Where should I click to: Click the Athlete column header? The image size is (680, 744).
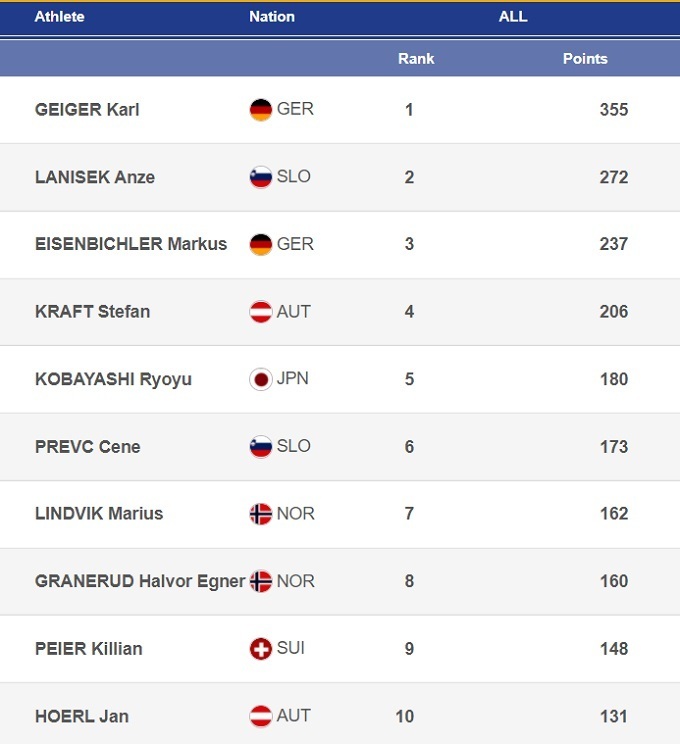coord(60,17)
